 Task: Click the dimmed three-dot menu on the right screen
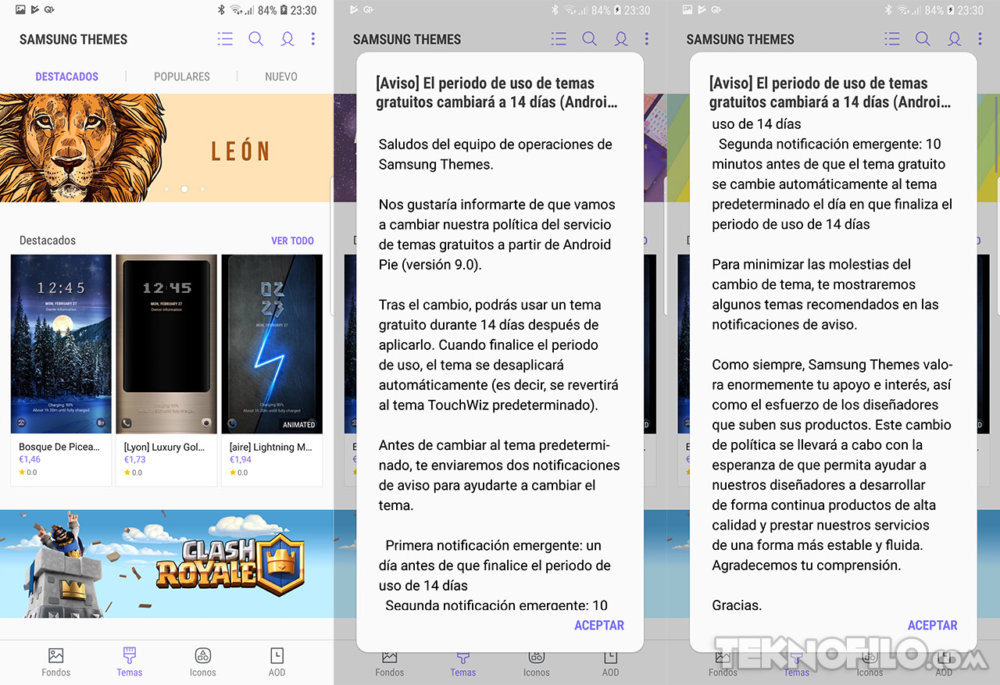(x=980, y=39)
